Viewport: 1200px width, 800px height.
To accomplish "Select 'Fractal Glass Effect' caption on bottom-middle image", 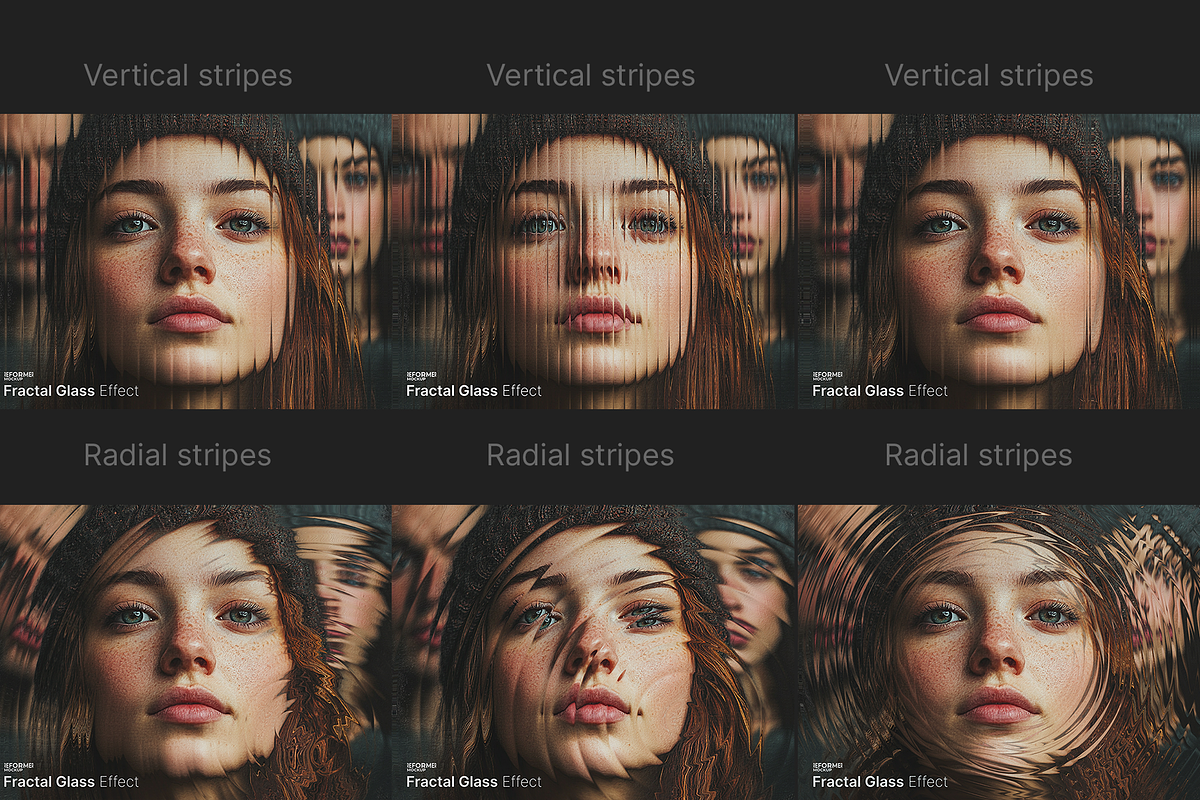I will tap(474, 782).
